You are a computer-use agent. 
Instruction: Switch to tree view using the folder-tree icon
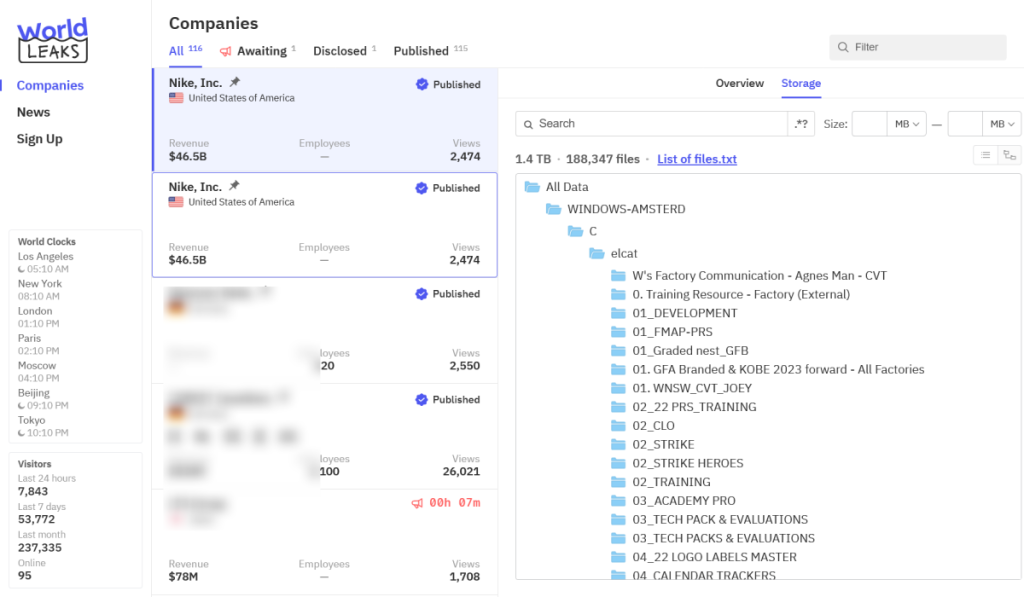point(1009,155)
